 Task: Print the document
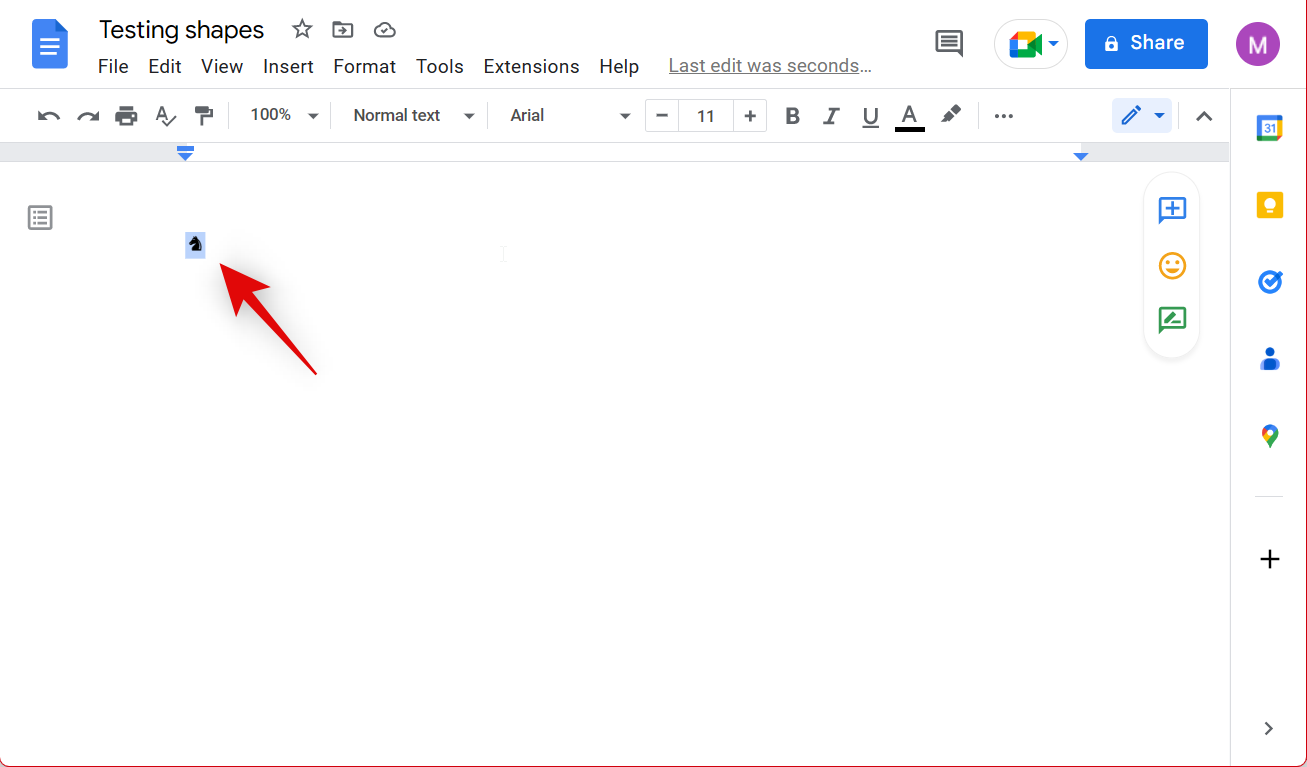[126, 116]
